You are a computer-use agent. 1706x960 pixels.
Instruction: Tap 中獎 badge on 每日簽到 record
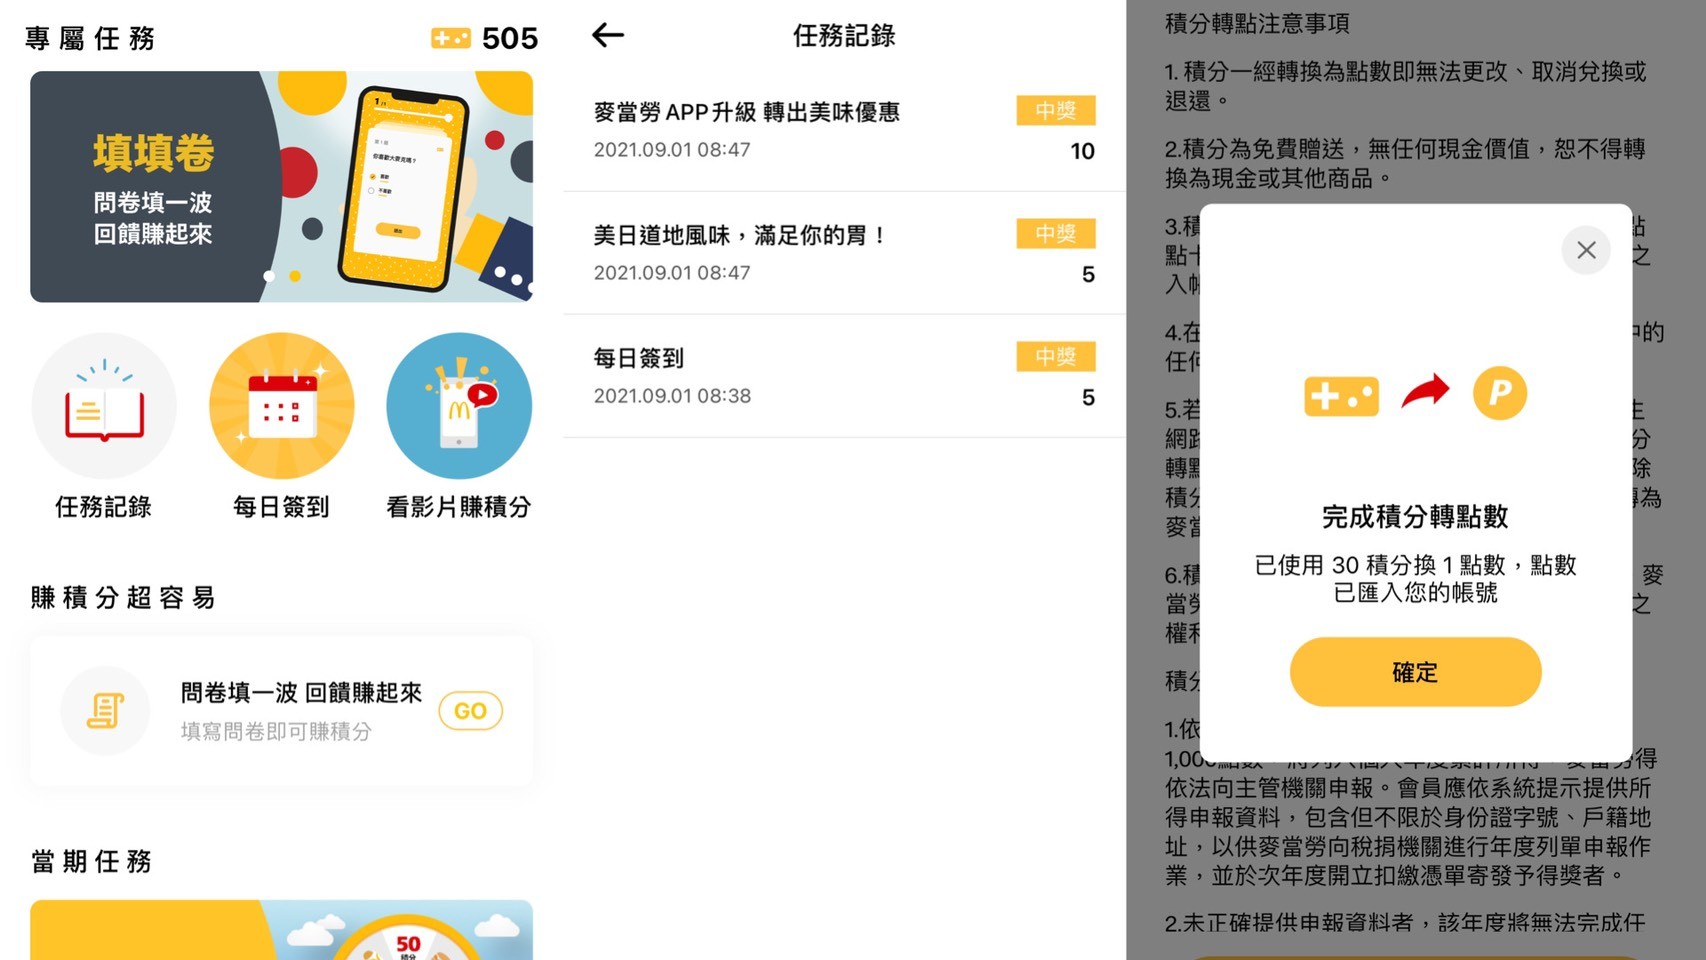(1056, 356)
